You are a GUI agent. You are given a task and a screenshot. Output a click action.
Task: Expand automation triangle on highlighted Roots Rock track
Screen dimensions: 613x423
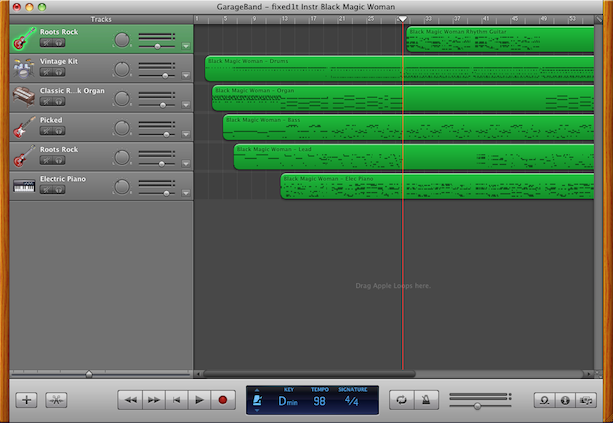[x=186, y=46]
